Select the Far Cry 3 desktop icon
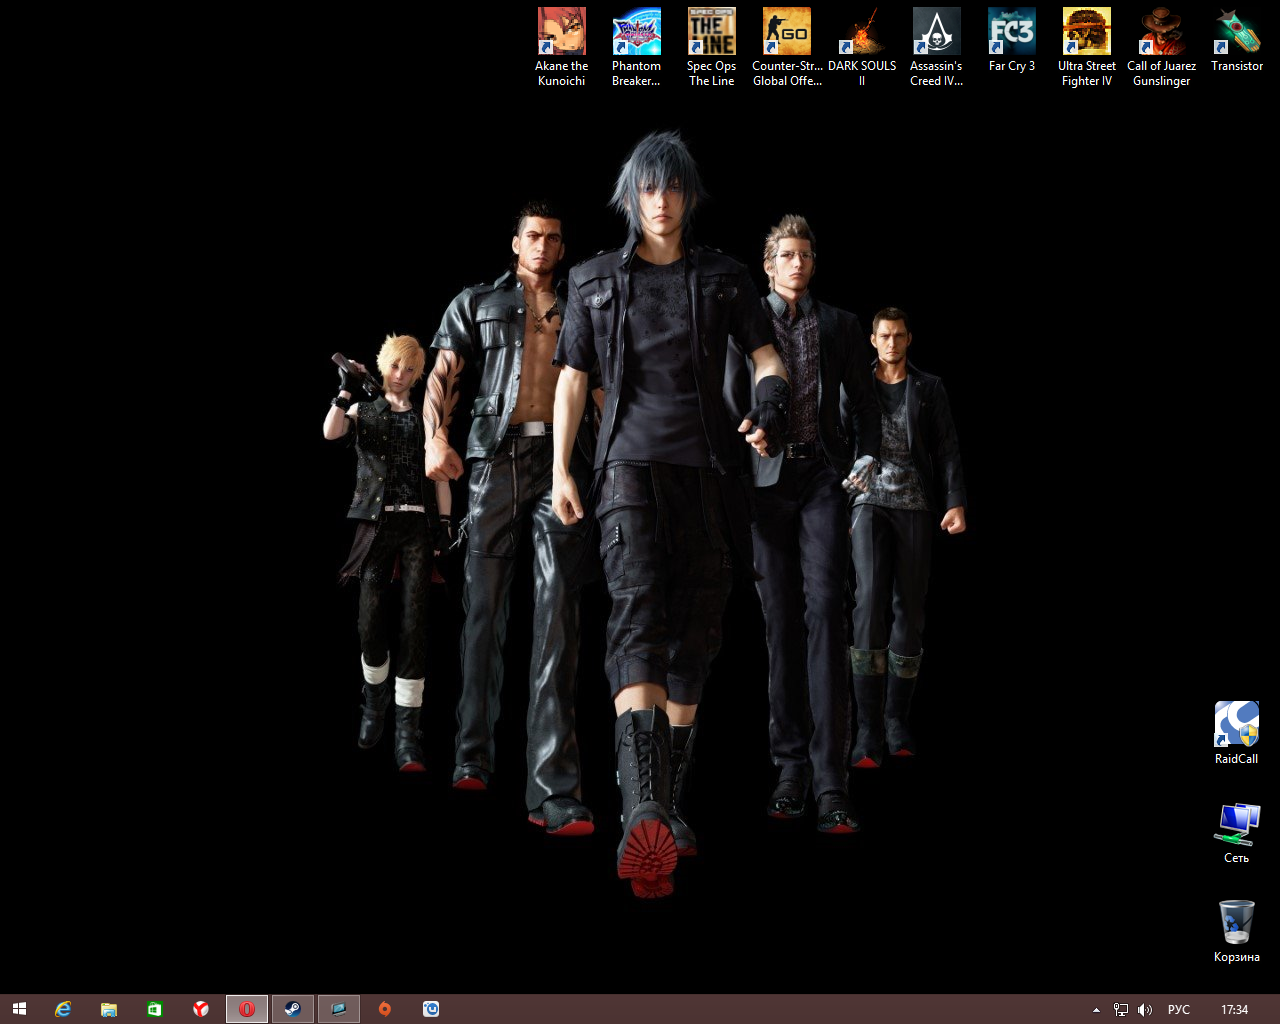This screenshot has width=1280, height=1024. [1011, 40]
